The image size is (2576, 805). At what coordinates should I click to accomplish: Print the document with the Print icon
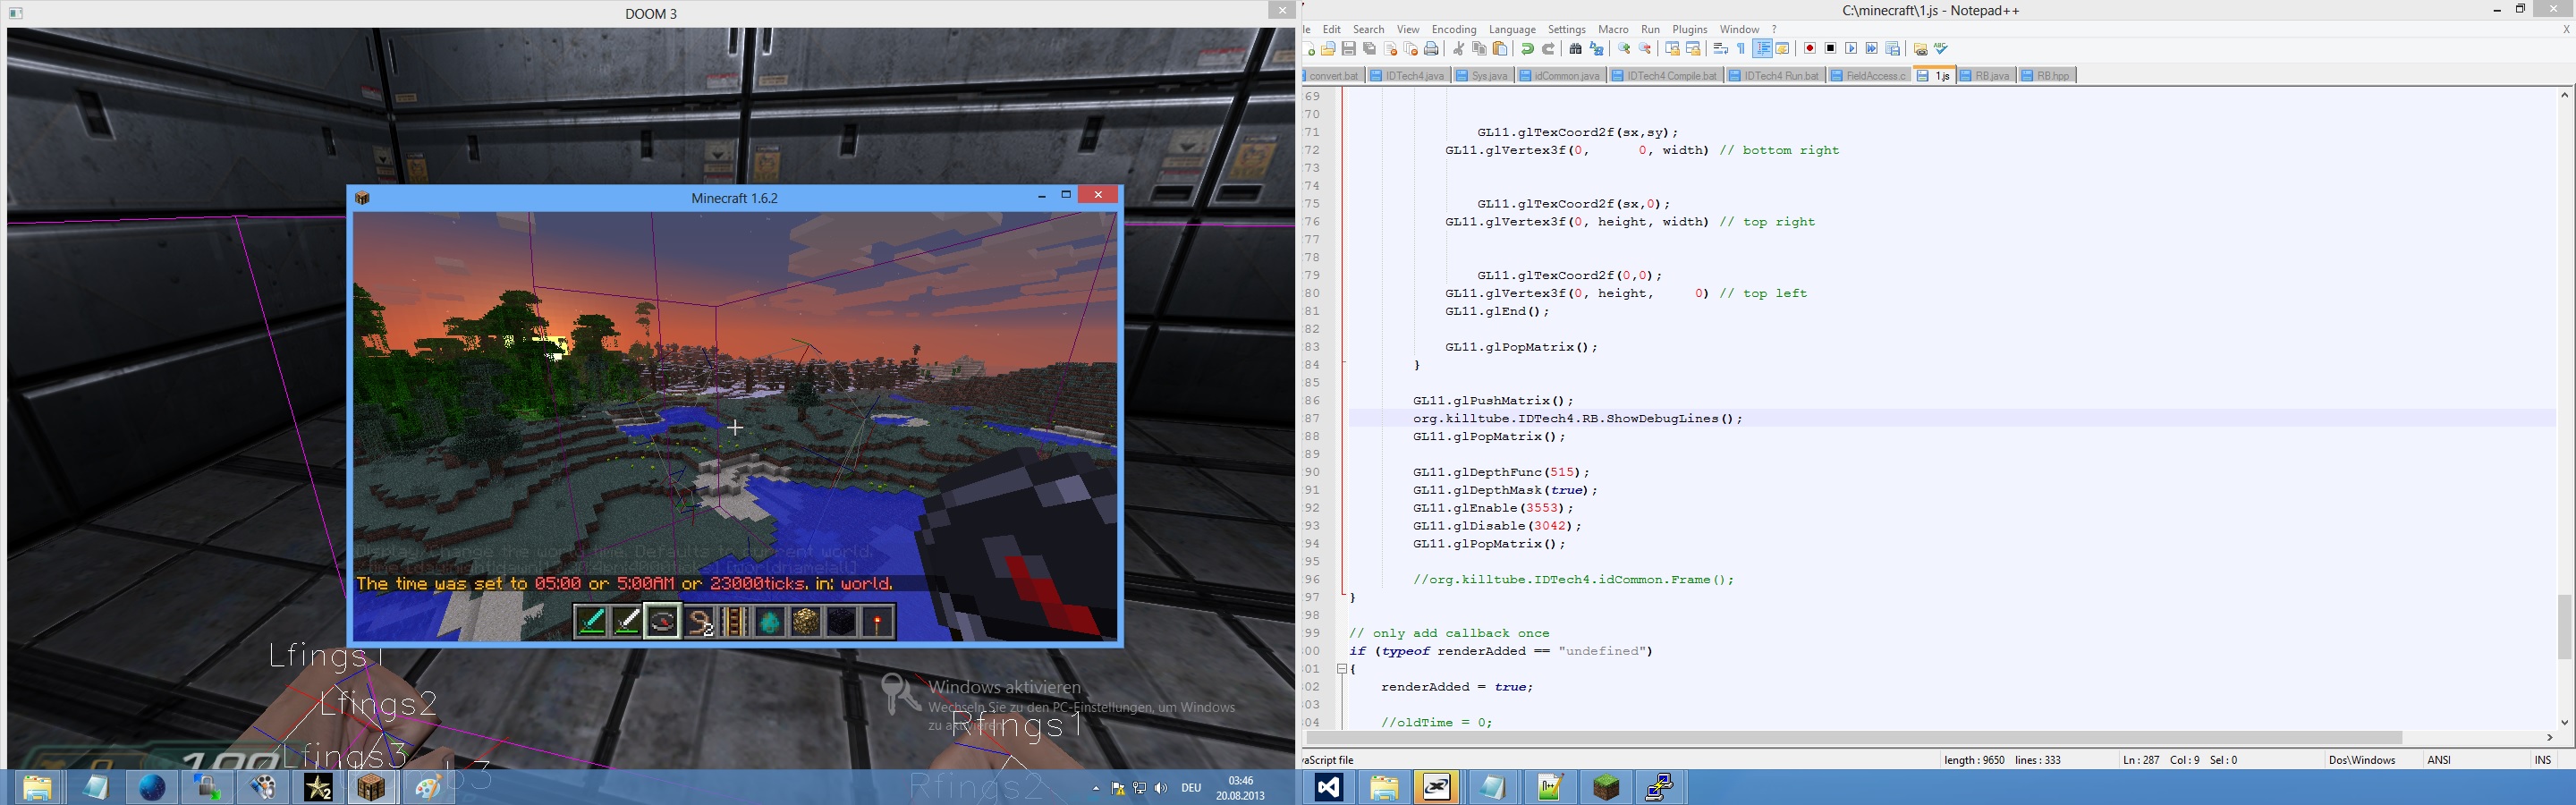[1431, 48]
